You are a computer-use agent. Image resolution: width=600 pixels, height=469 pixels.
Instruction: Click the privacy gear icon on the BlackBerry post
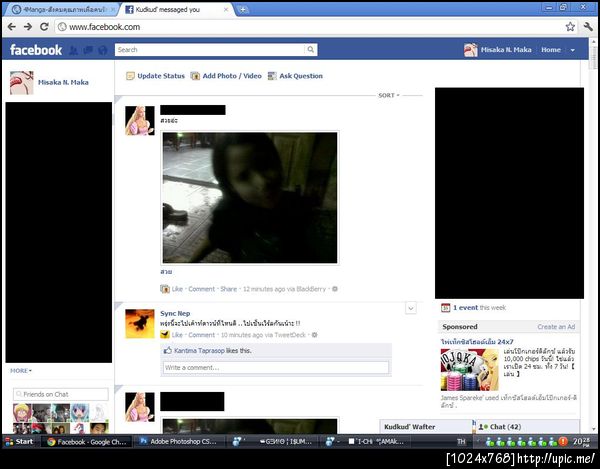pyautogui.click(x=335, y=289)
